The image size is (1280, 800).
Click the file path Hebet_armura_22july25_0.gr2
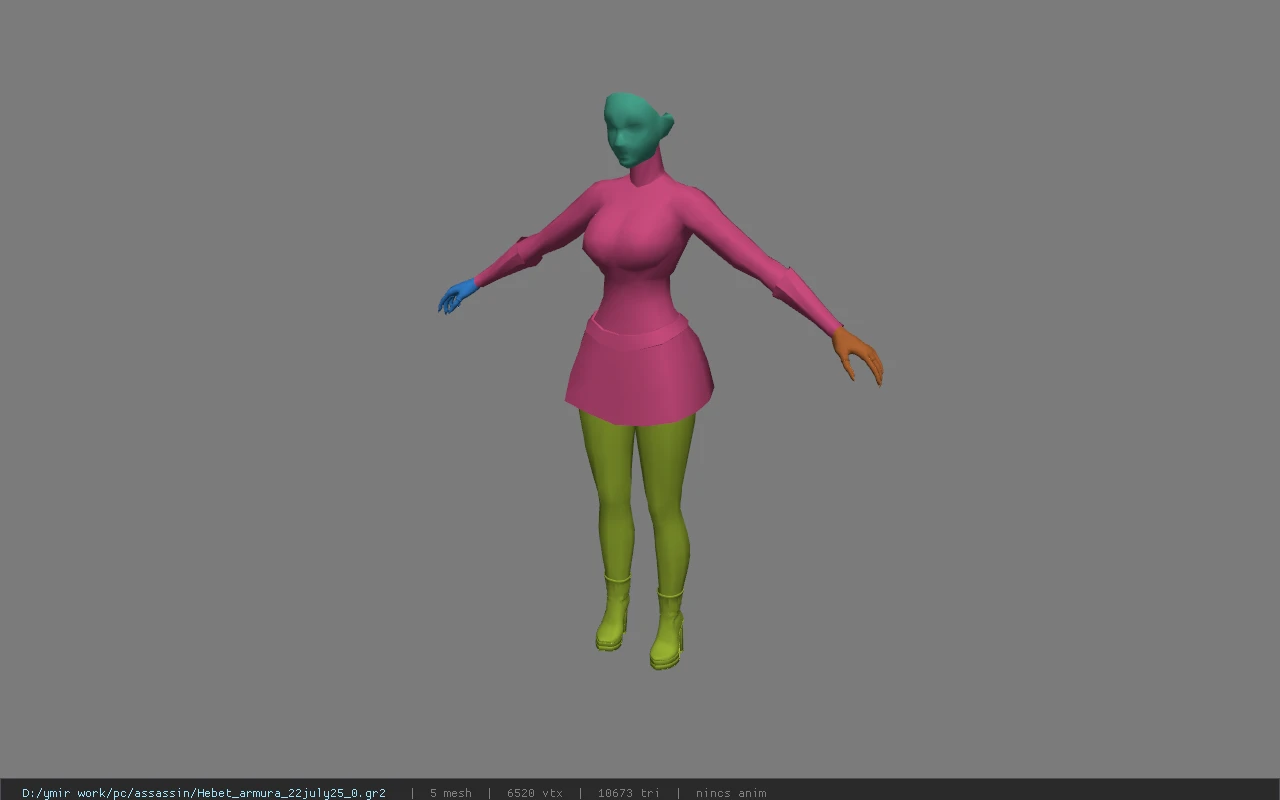coord(204,793)
